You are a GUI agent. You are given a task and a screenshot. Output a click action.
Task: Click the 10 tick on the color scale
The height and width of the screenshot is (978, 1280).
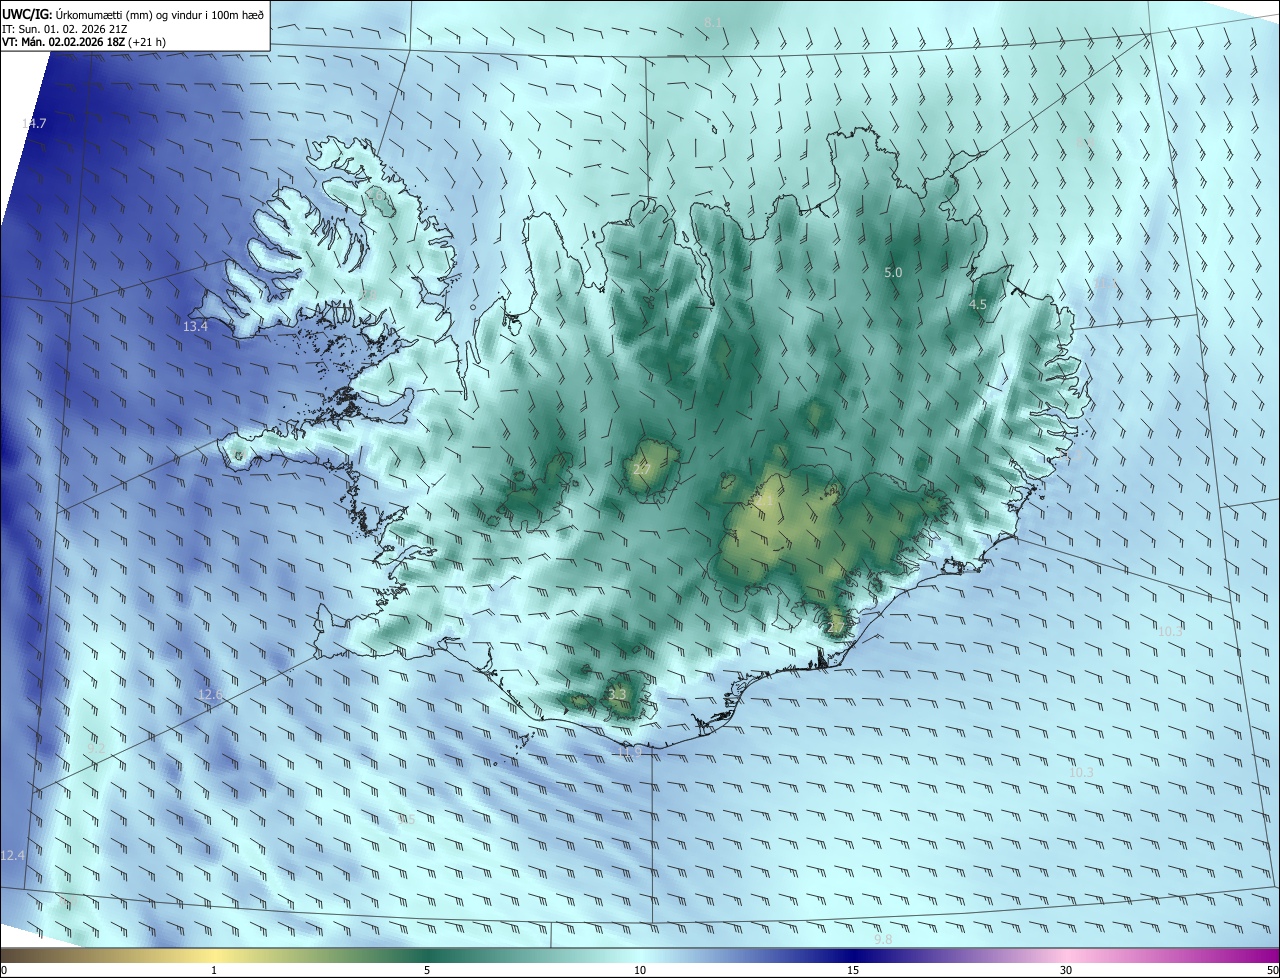tap(640, 970)
